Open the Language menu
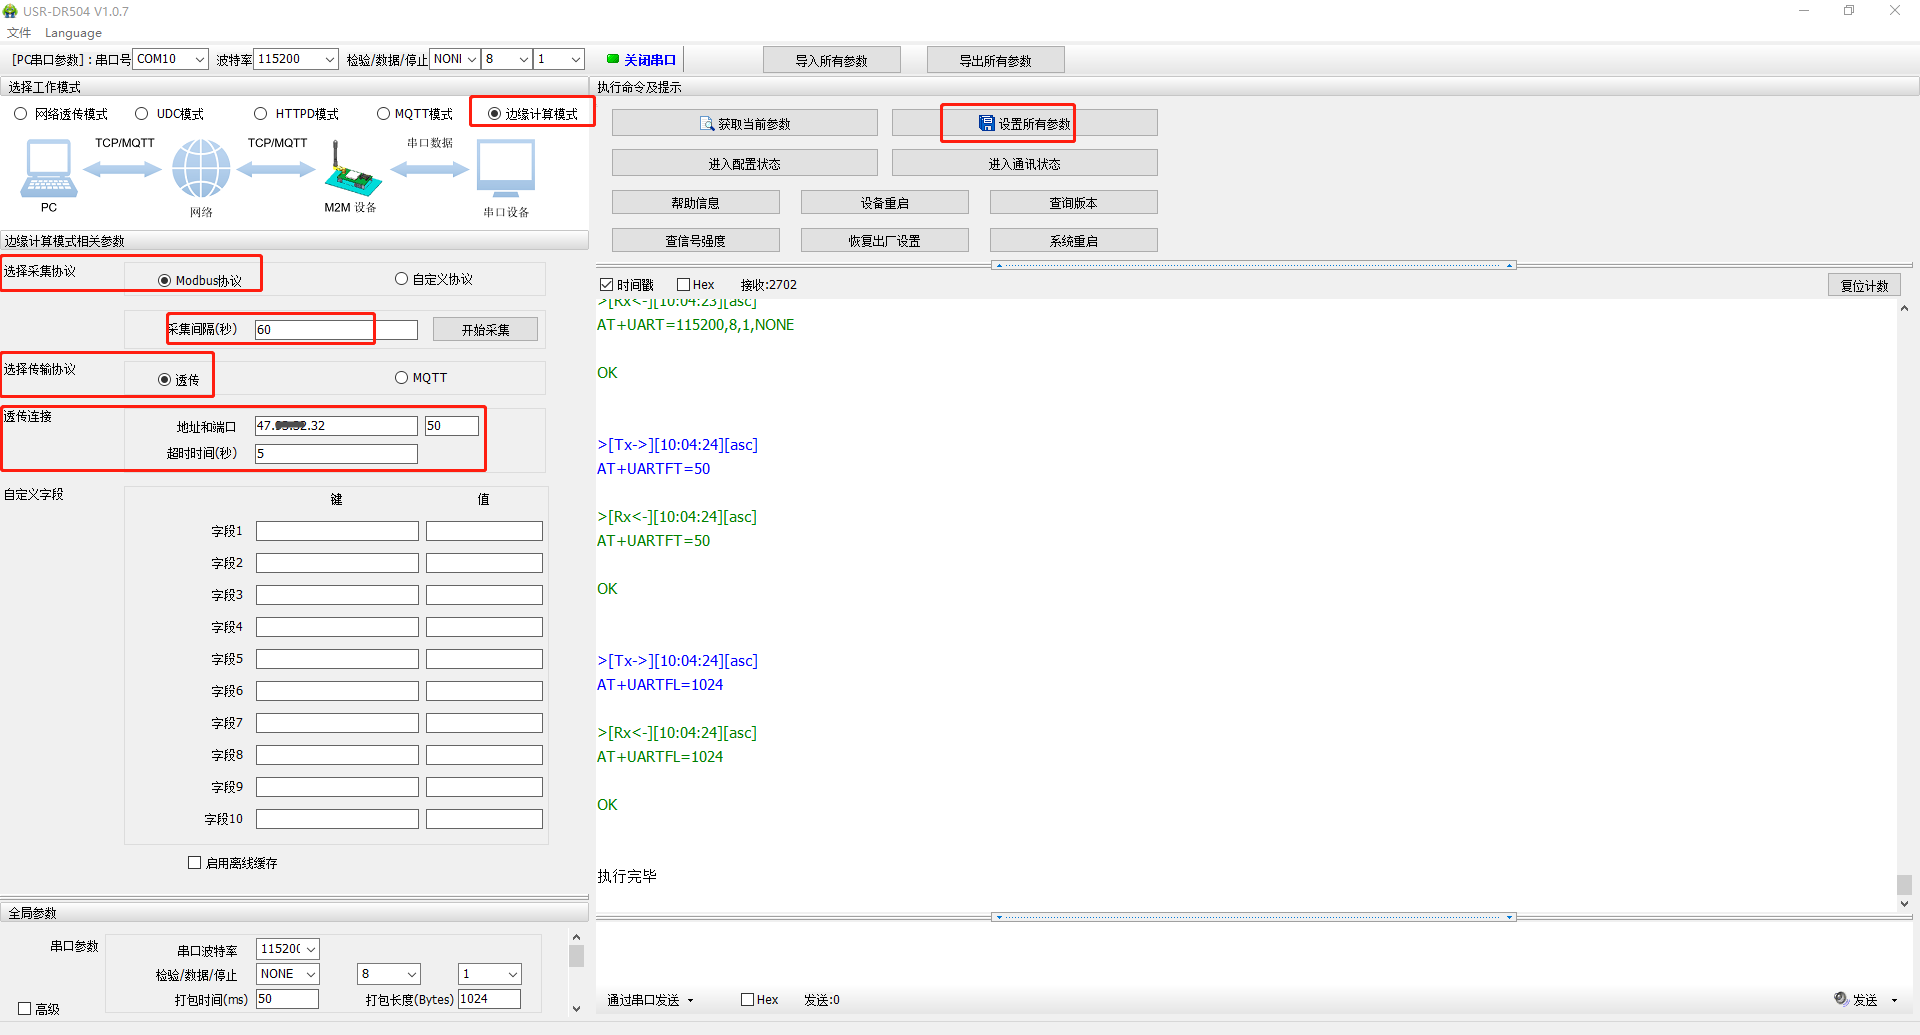This screenshot has width=1920, height=1035. point(73,33)
